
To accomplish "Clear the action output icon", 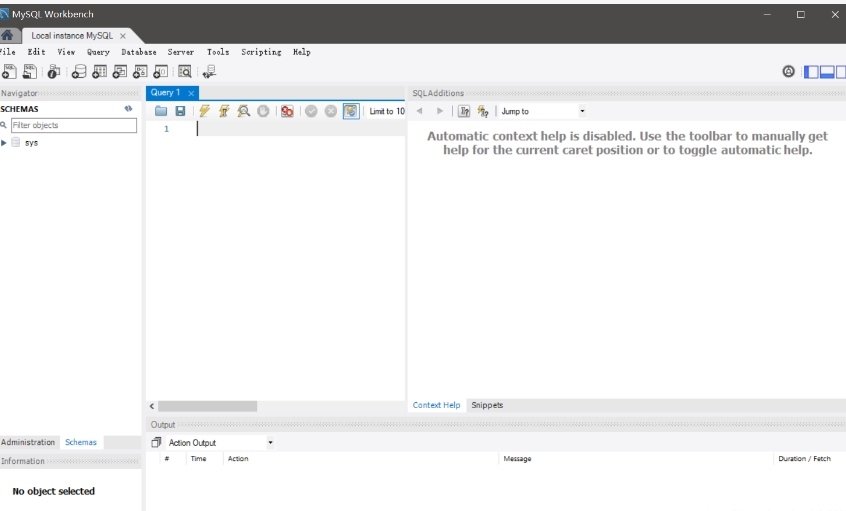I will click(156, 442).
